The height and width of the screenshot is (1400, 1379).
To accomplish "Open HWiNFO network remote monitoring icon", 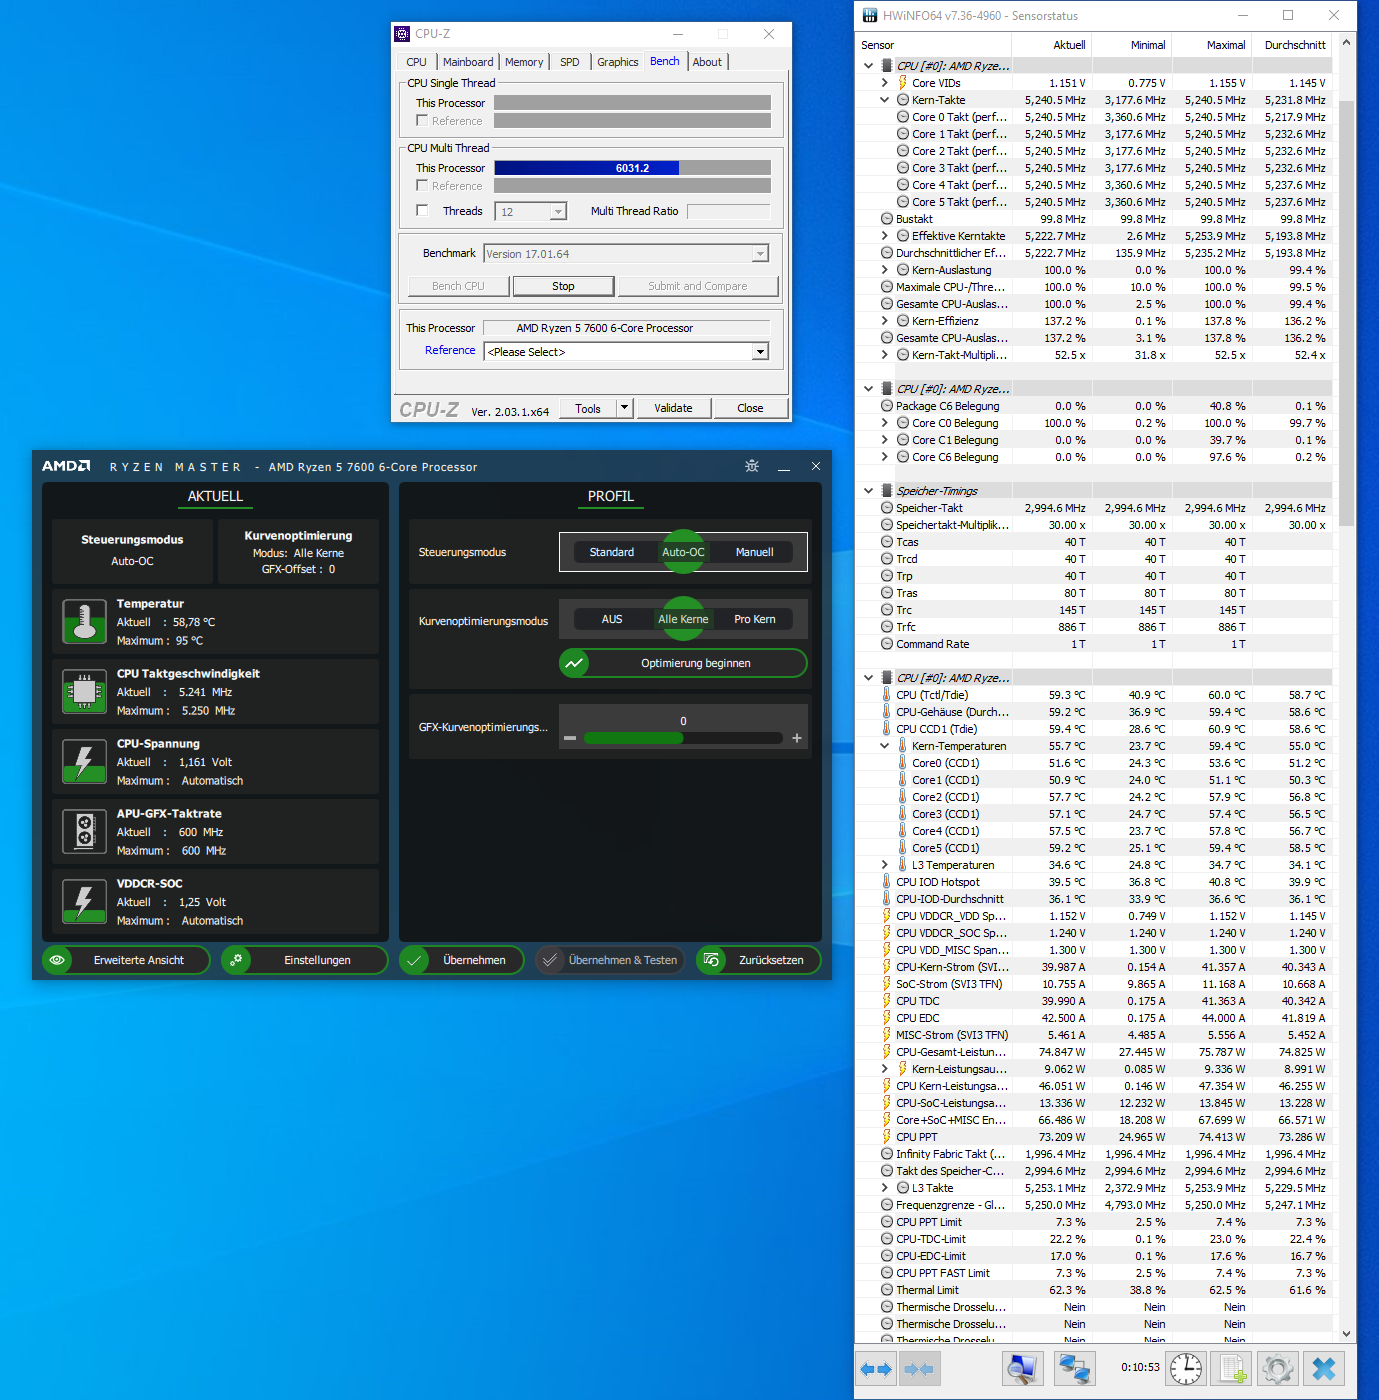I will tap(1074, 1369).
